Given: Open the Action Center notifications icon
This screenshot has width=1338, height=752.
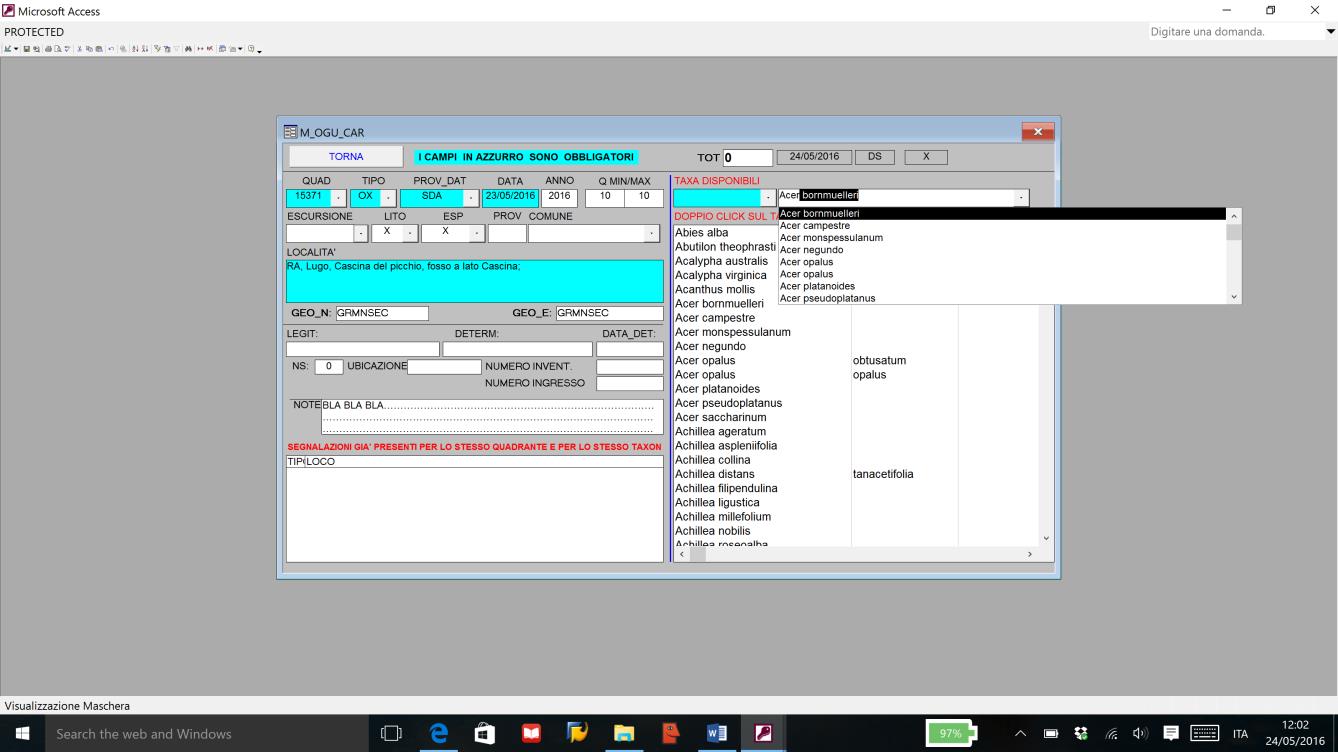Looking at the screenshot, I should point(1171,734).
